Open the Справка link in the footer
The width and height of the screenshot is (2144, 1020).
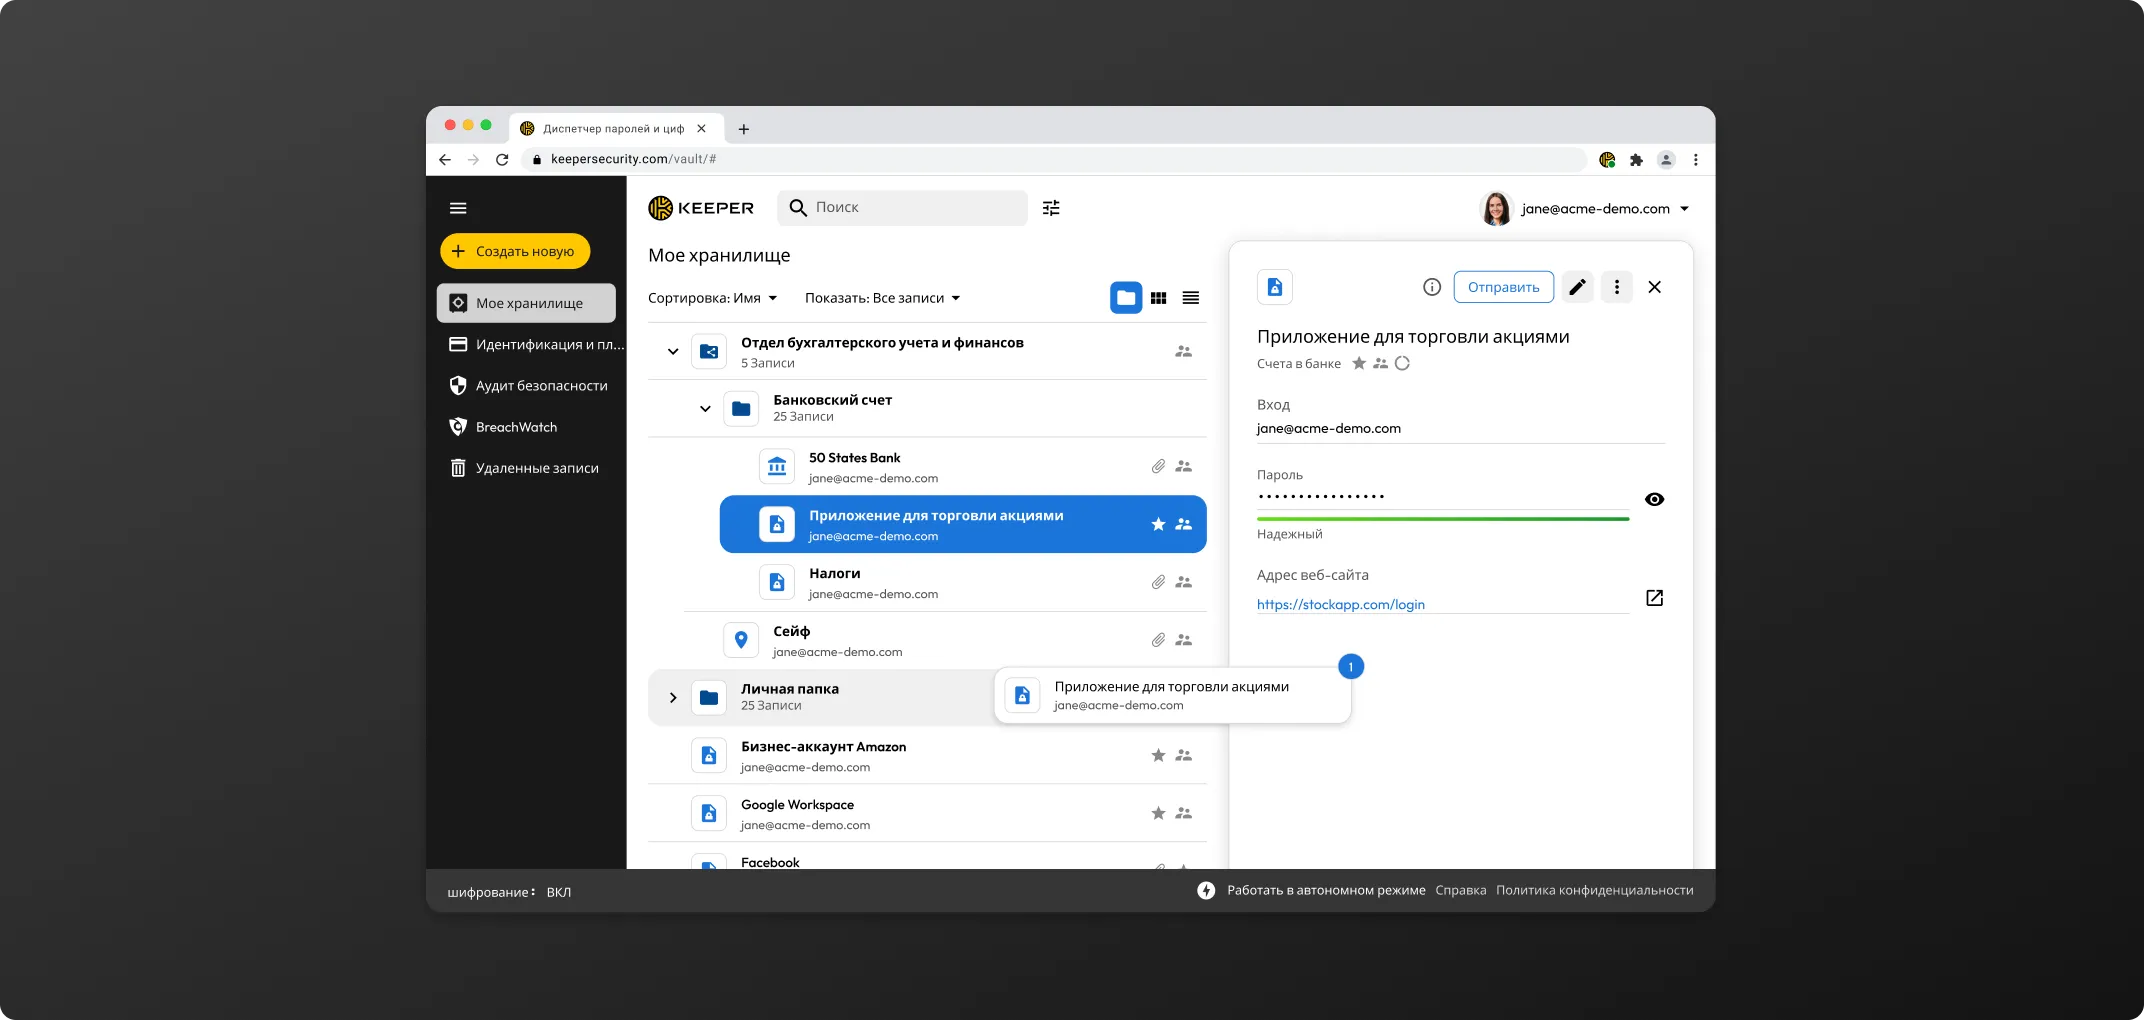1460,890
